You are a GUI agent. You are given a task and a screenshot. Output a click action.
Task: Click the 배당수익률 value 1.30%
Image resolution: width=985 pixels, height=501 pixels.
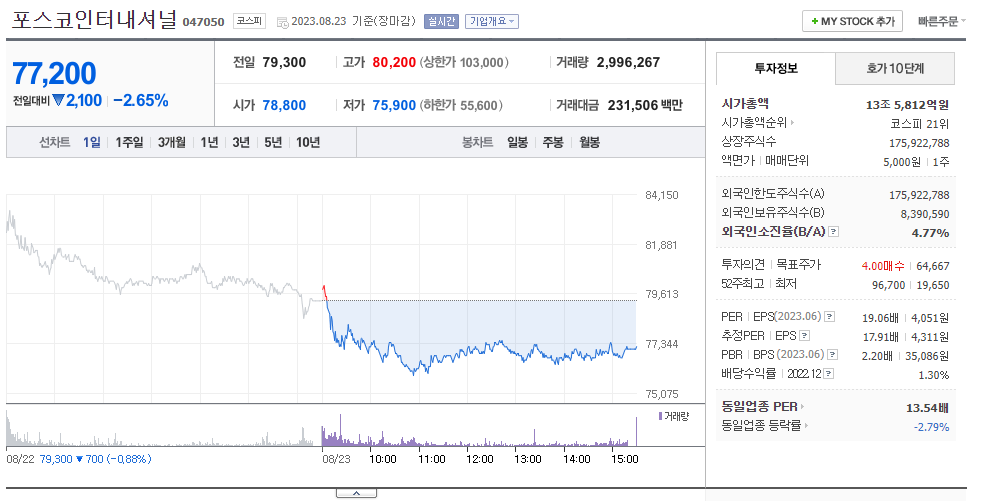coord(933,375)
